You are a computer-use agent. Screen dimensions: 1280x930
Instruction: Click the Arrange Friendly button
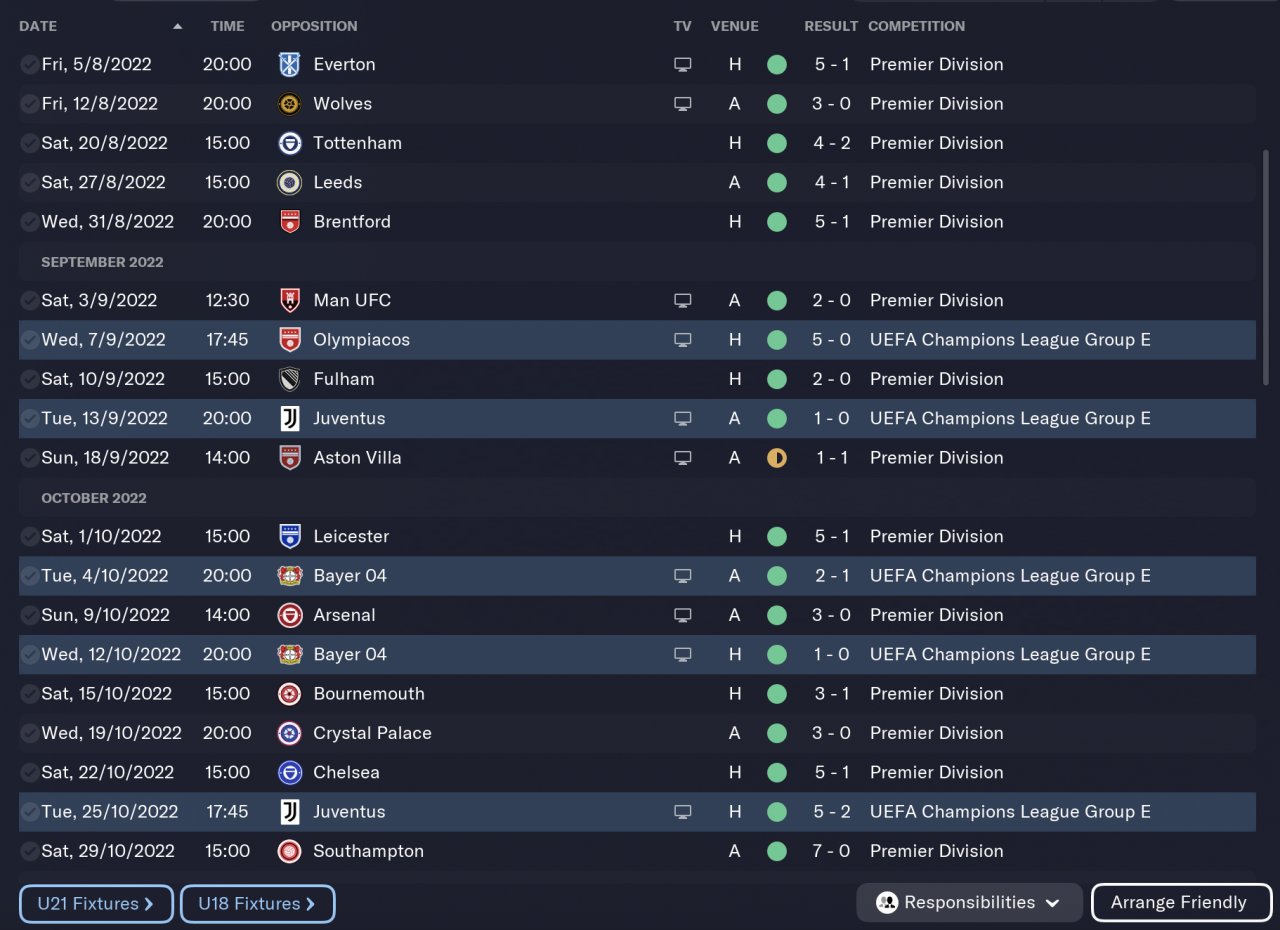point(1180,903)
